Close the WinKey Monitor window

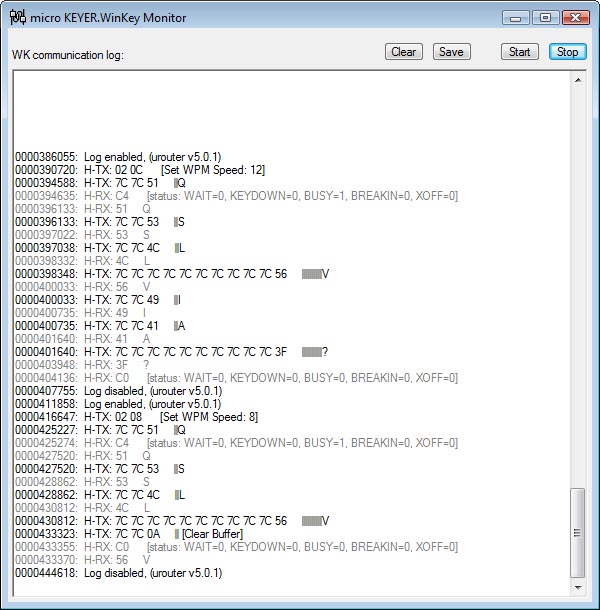point(575,18)
